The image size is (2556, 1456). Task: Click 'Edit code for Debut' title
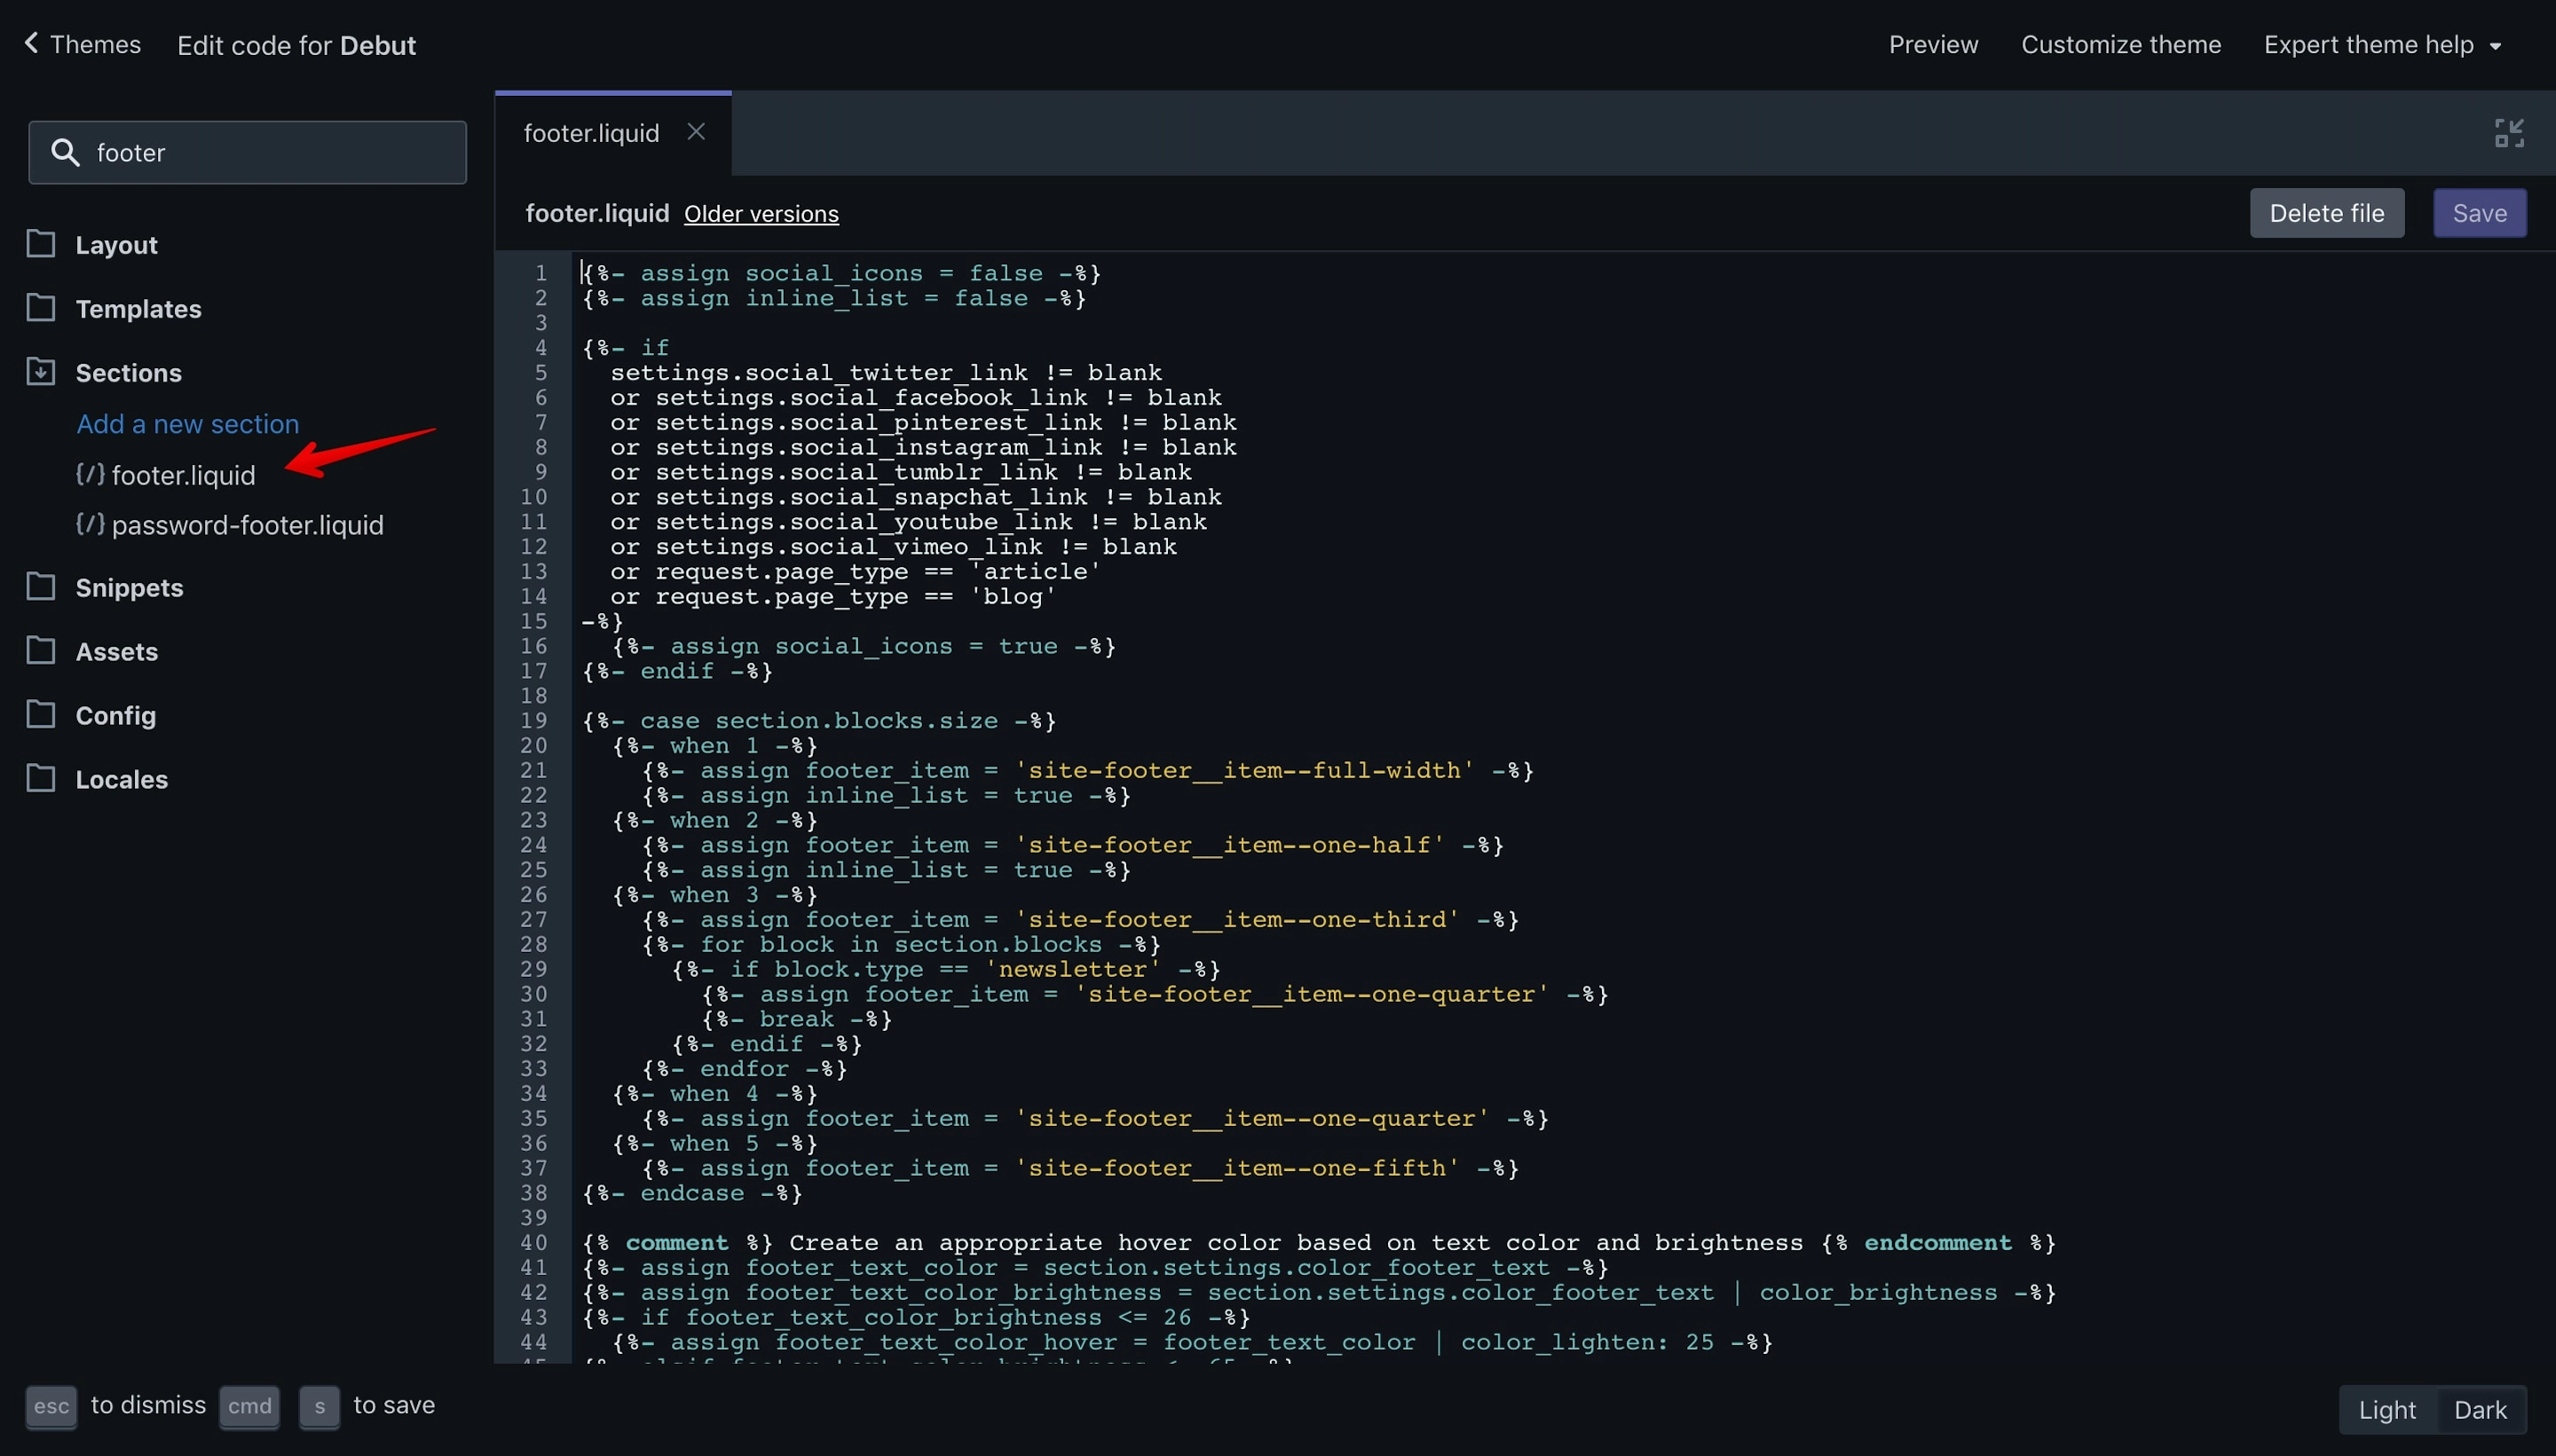click(296, 46)
